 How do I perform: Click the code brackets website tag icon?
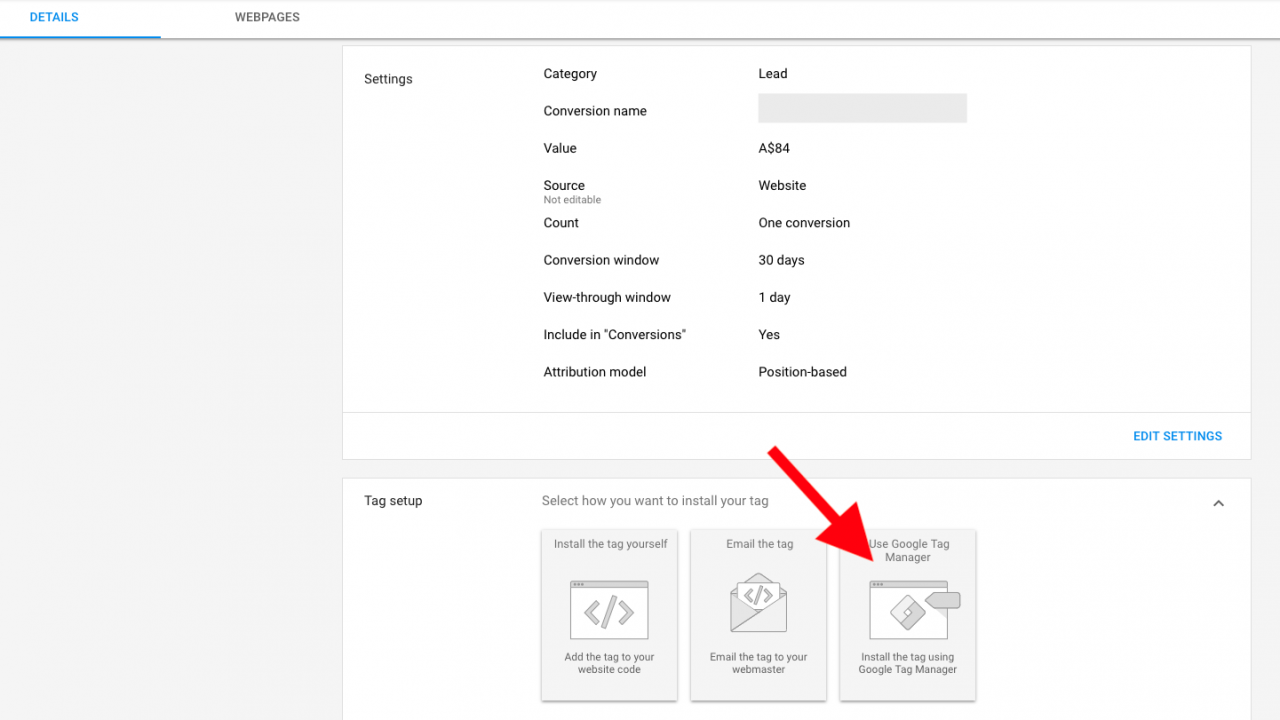pos(609,610)
